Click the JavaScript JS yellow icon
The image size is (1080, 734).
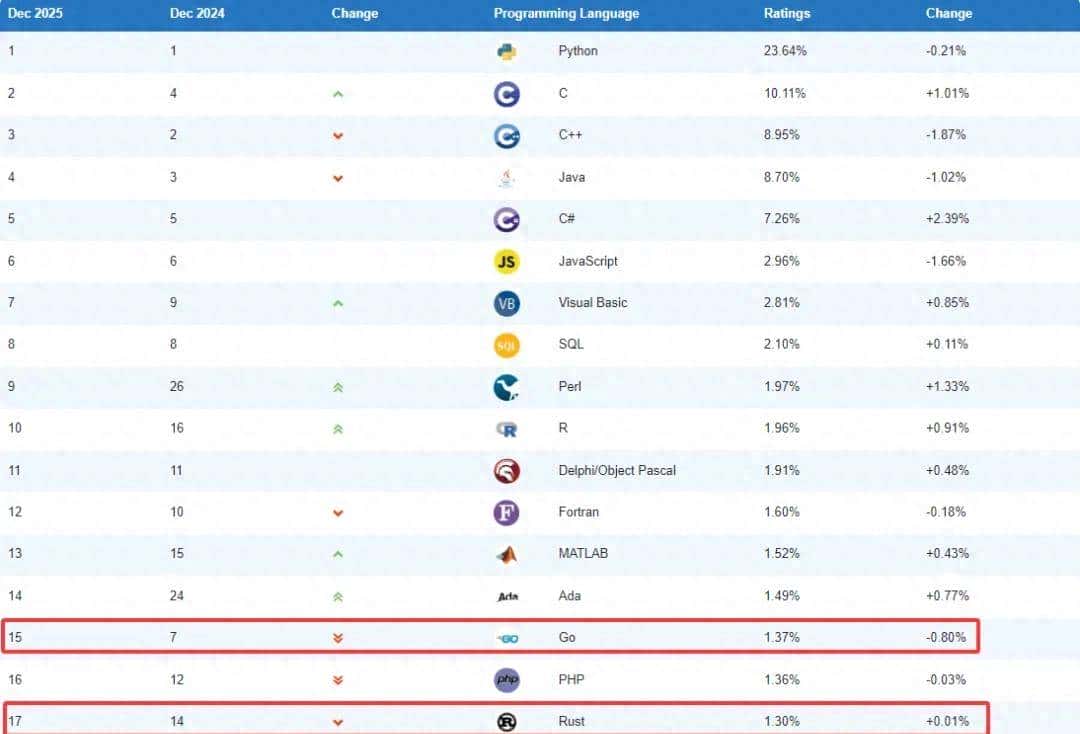click(507, 261)
